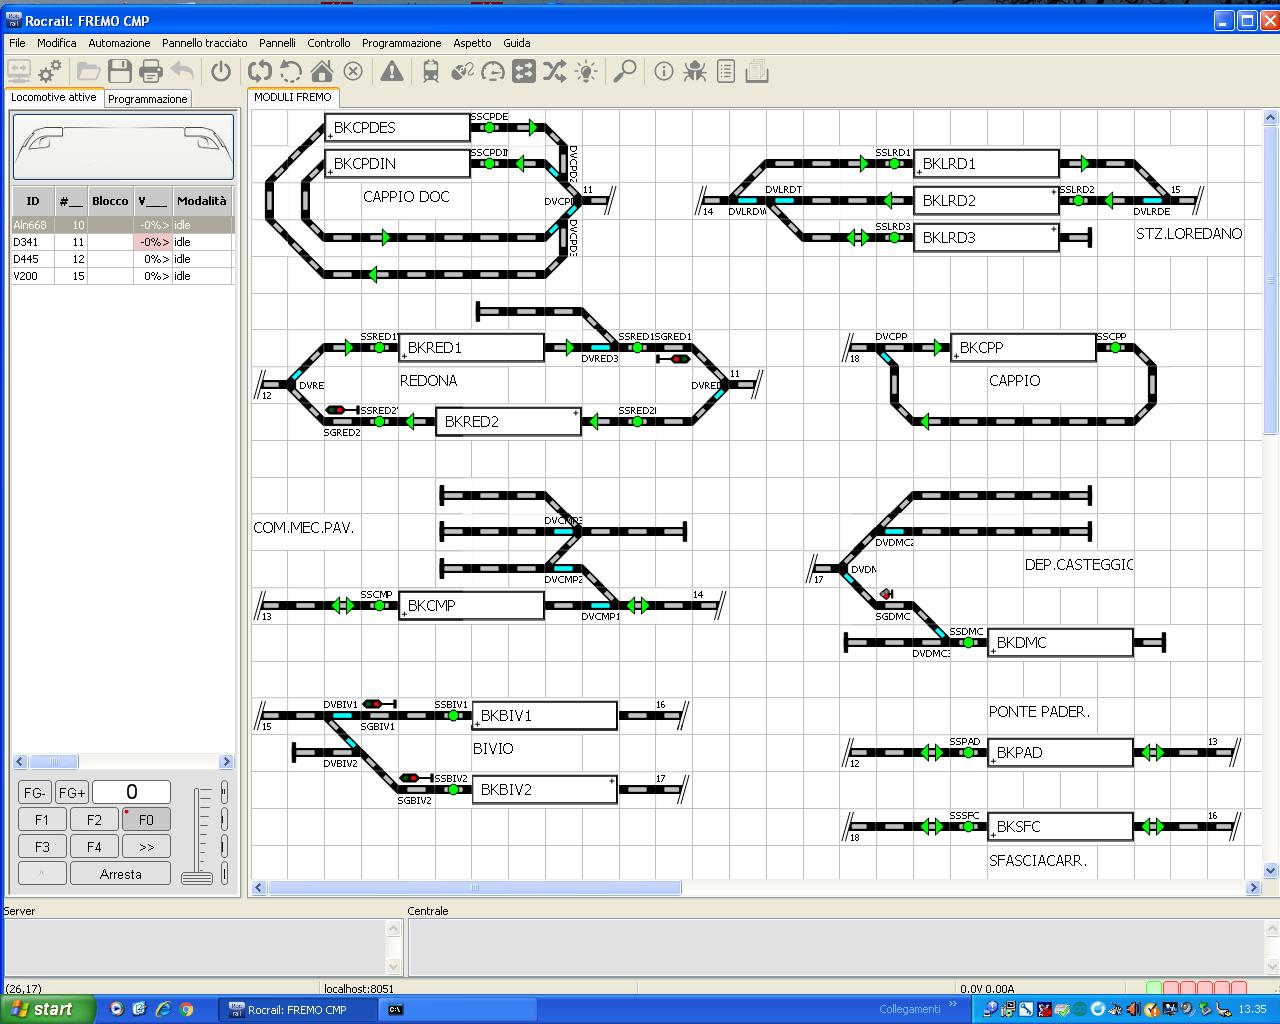The width and height of the screenshot is (1280, 1024).
Task: Toggle track power with the power icon
Action: [221, 71]
